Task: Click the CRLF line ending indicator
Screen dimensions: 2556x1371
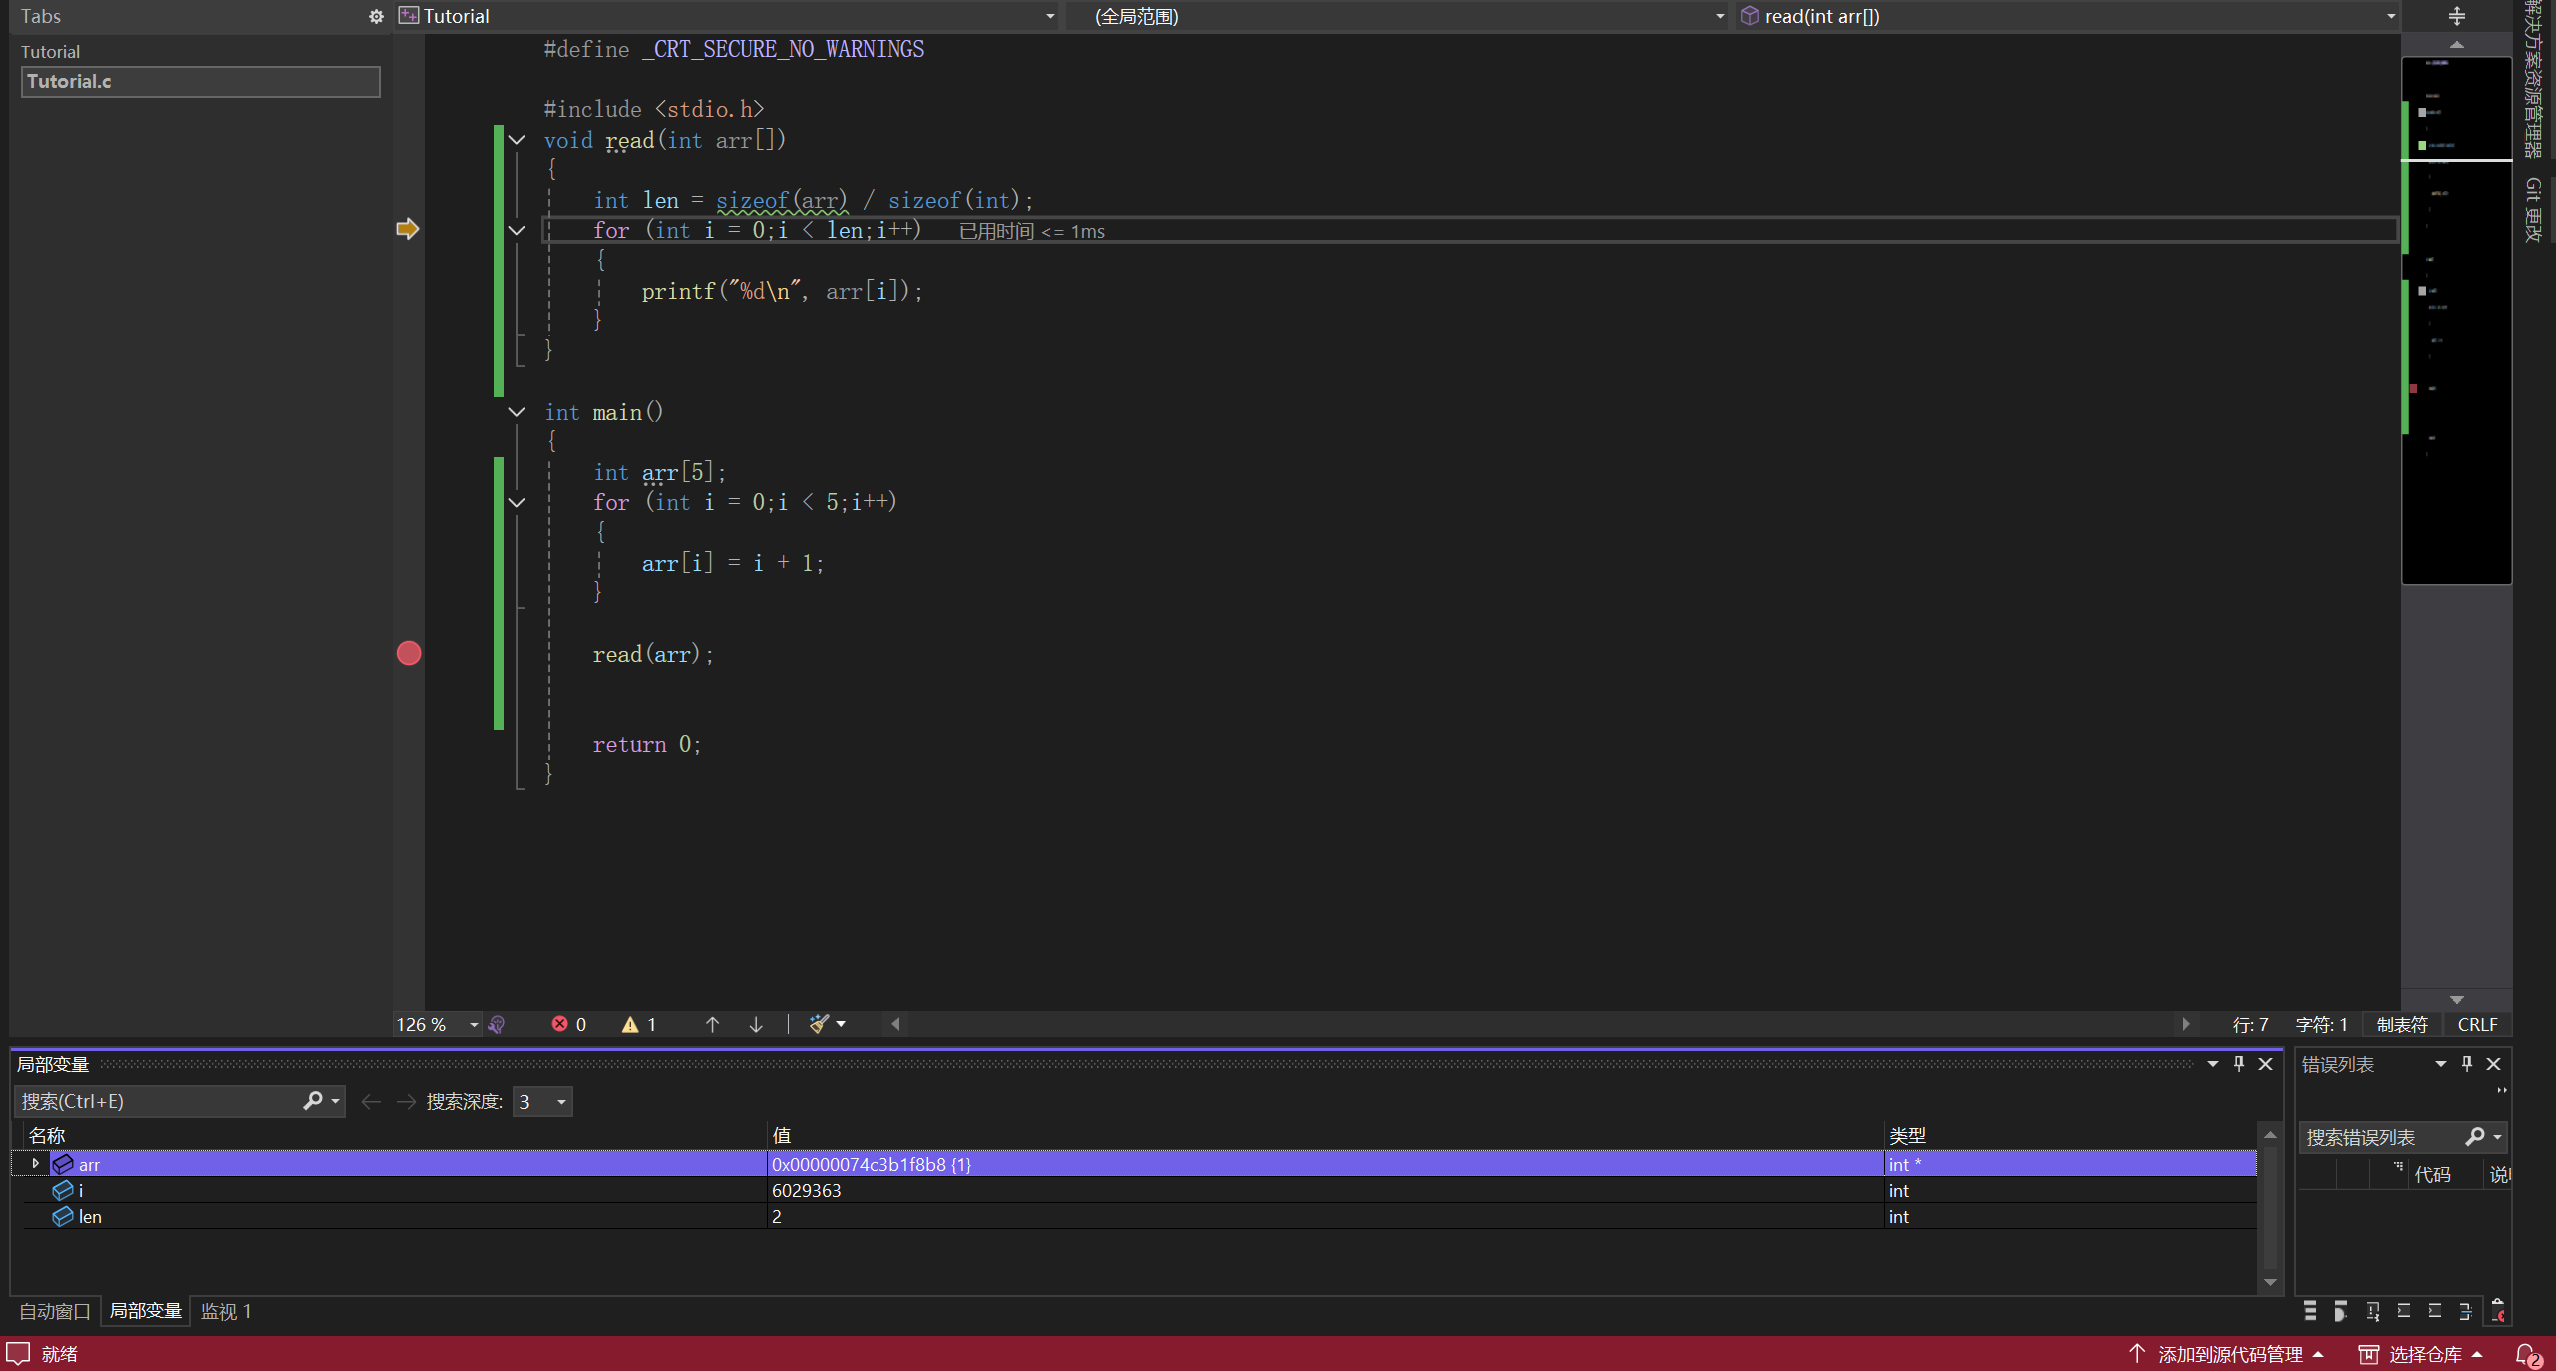Action: 2477,1024
